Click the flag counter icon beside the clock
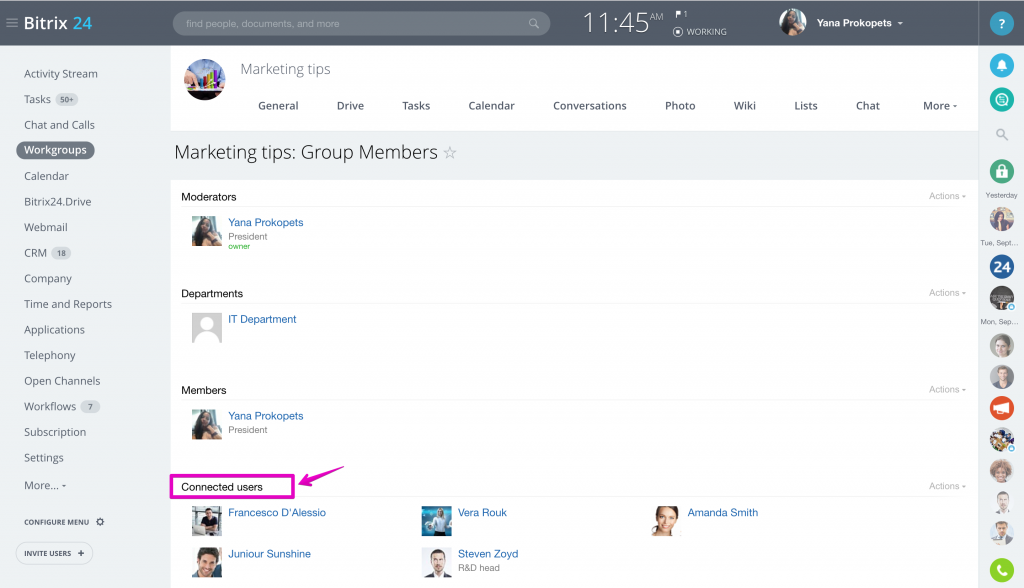 pyautogui.click(x=680, y=14)
